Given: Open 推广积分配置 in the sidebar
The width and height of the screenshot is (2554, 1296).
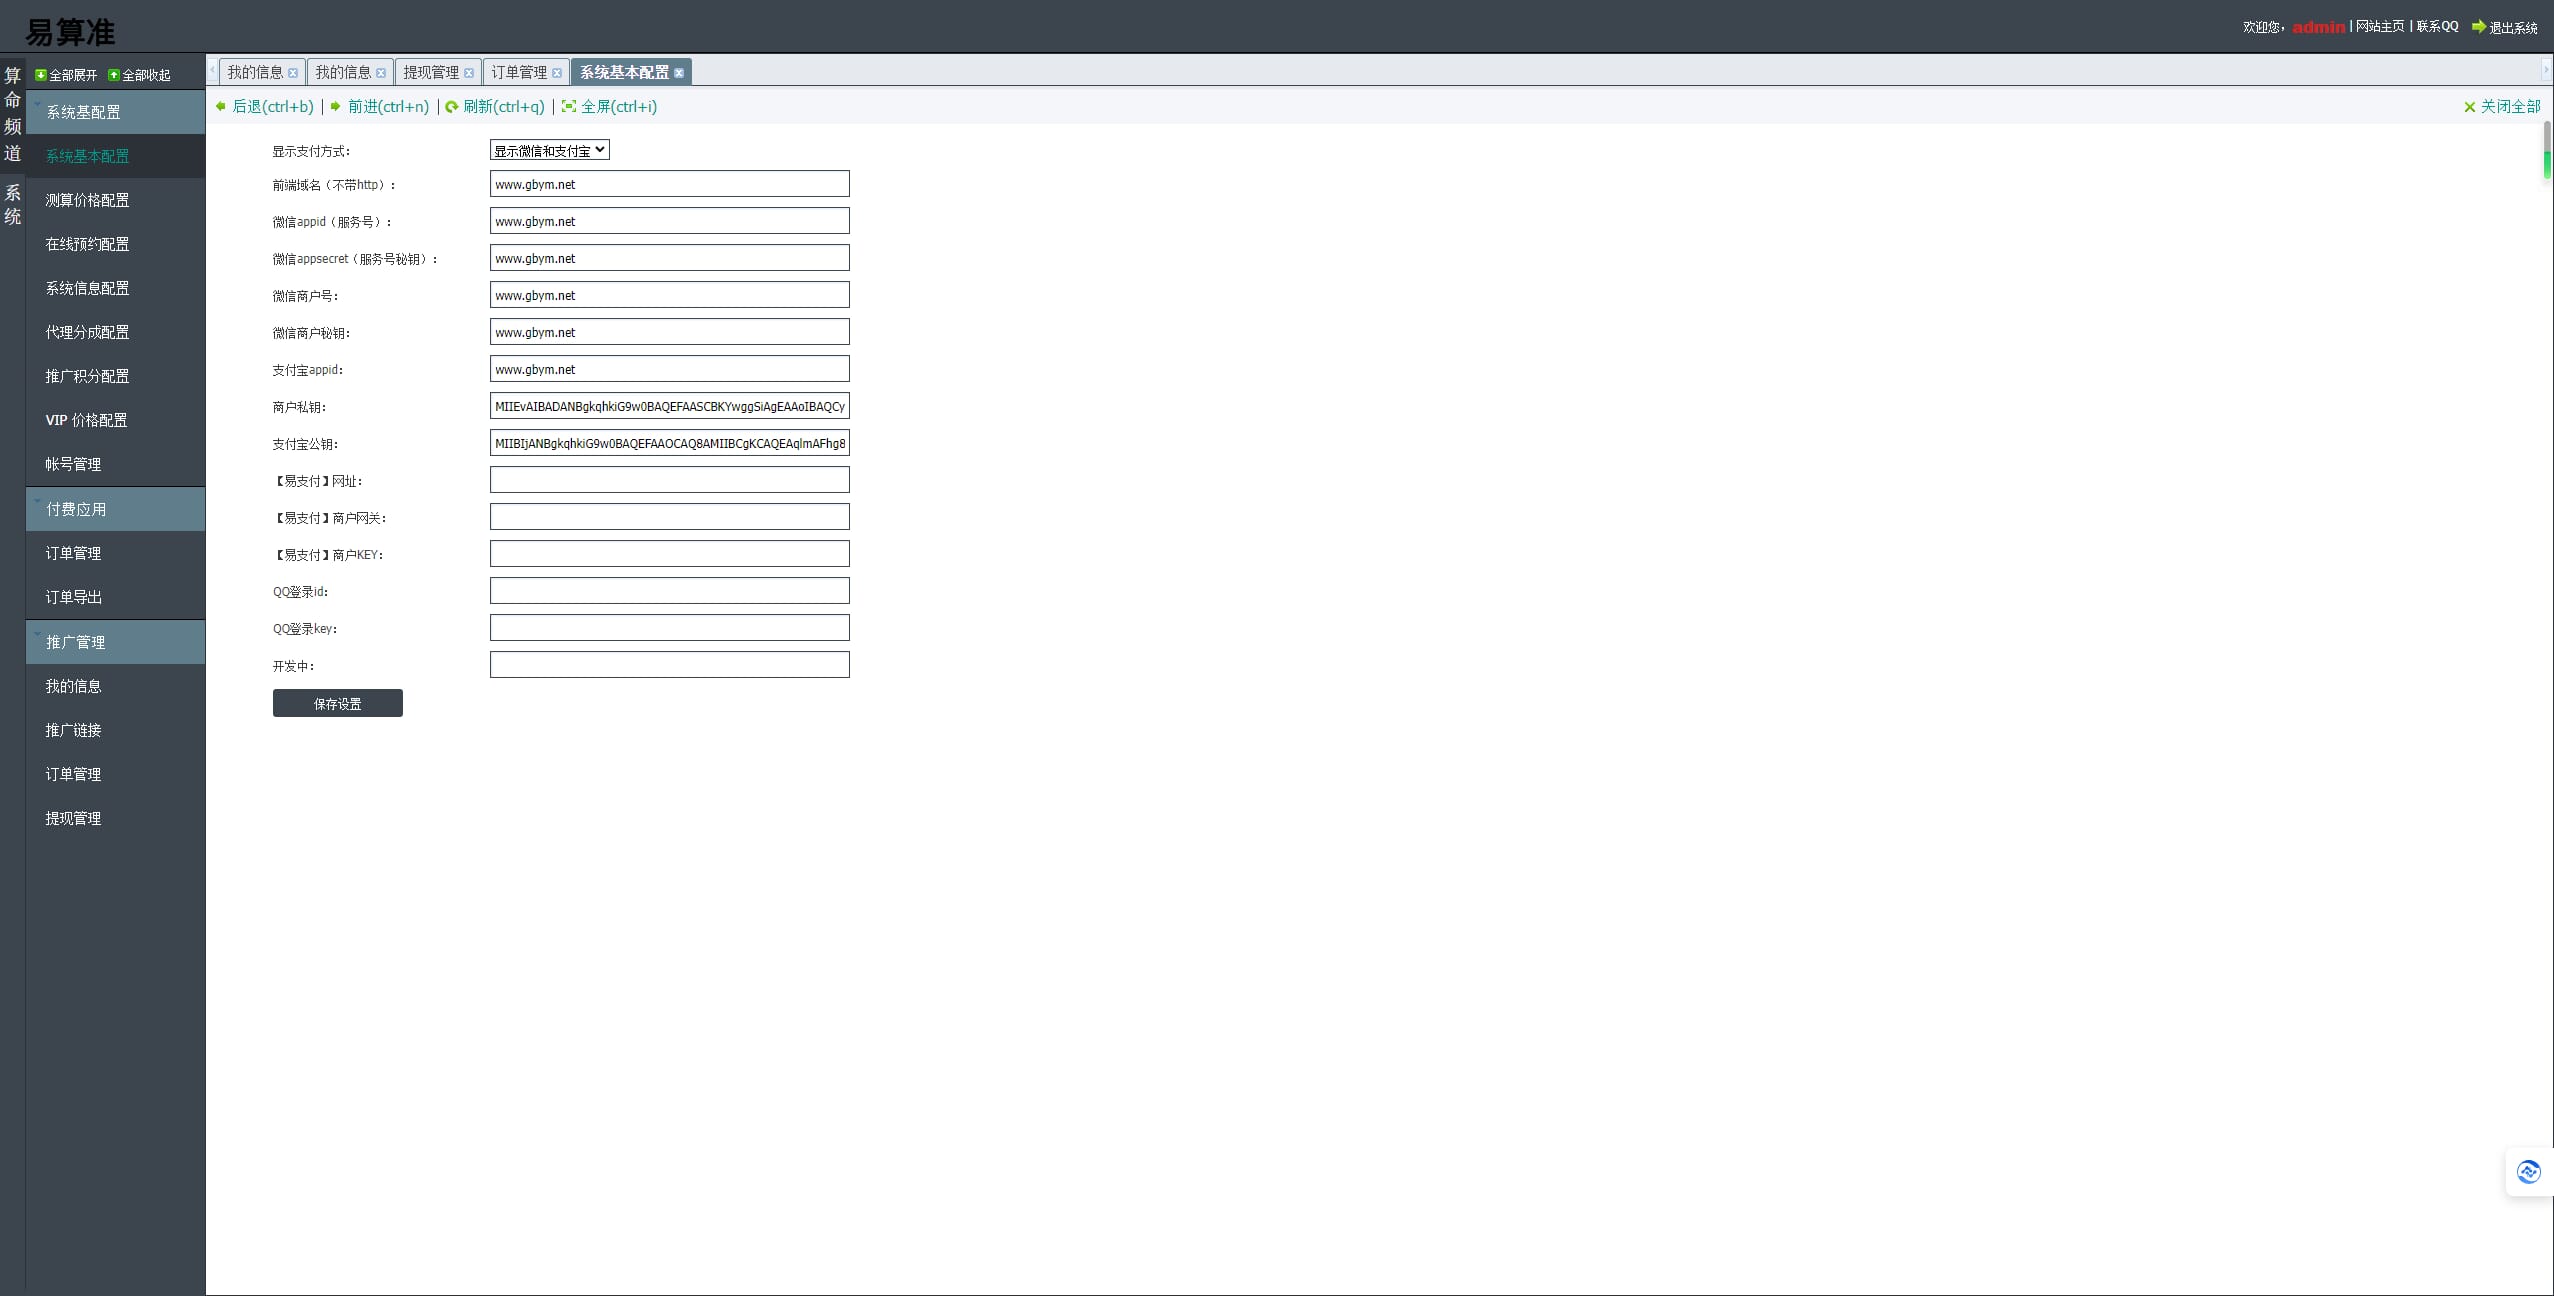Looking at the screenshot, I should tap(116, 376).
